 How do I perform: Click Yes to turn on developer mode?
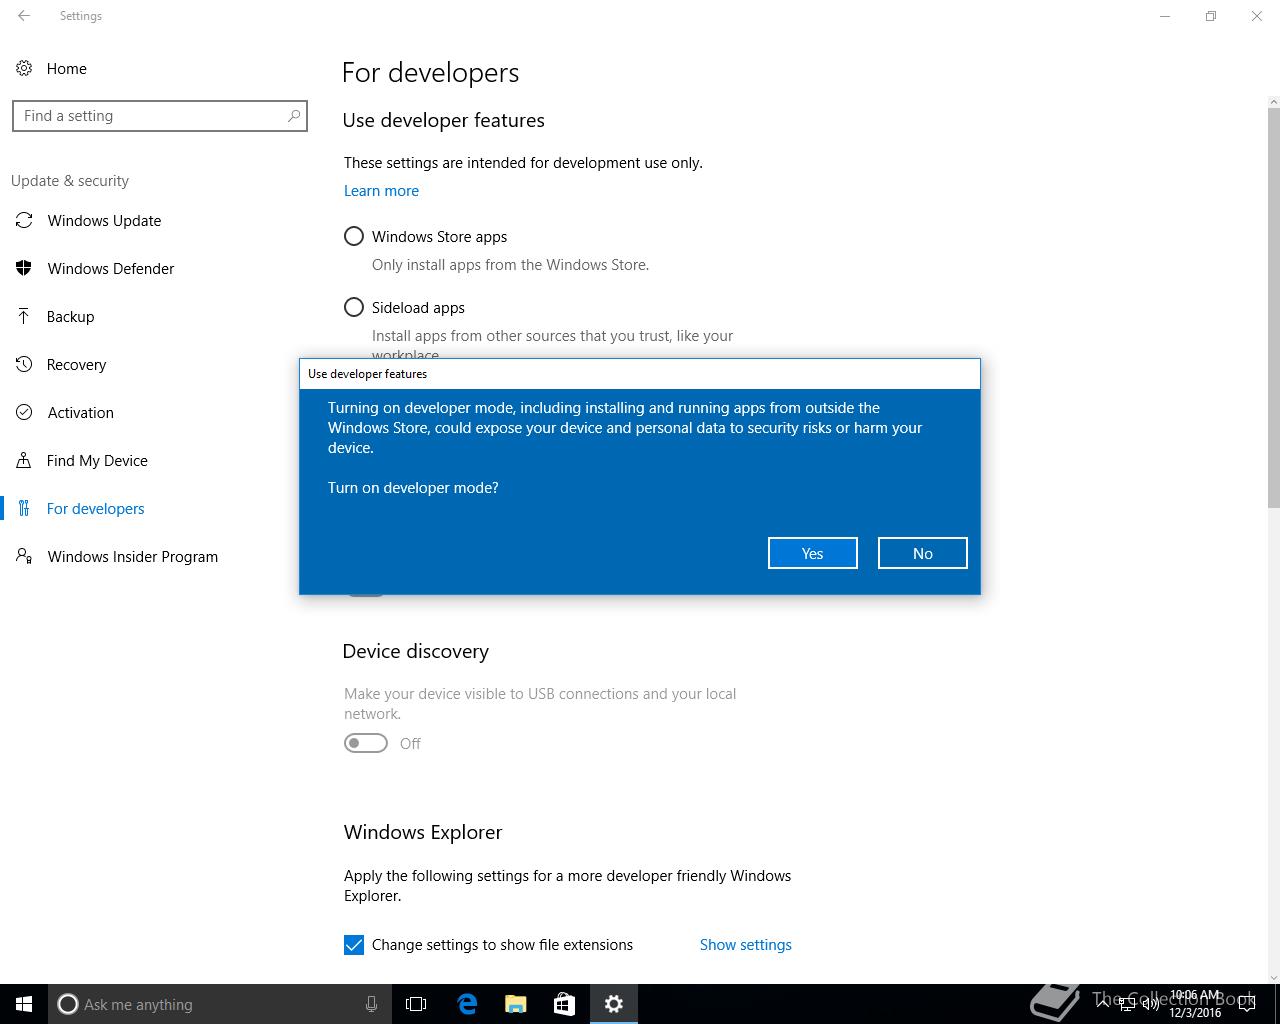(812, 553)
